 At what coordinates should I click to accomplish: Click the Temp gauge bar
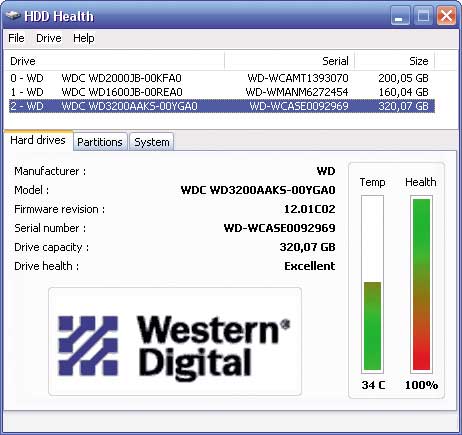[372, 284]
